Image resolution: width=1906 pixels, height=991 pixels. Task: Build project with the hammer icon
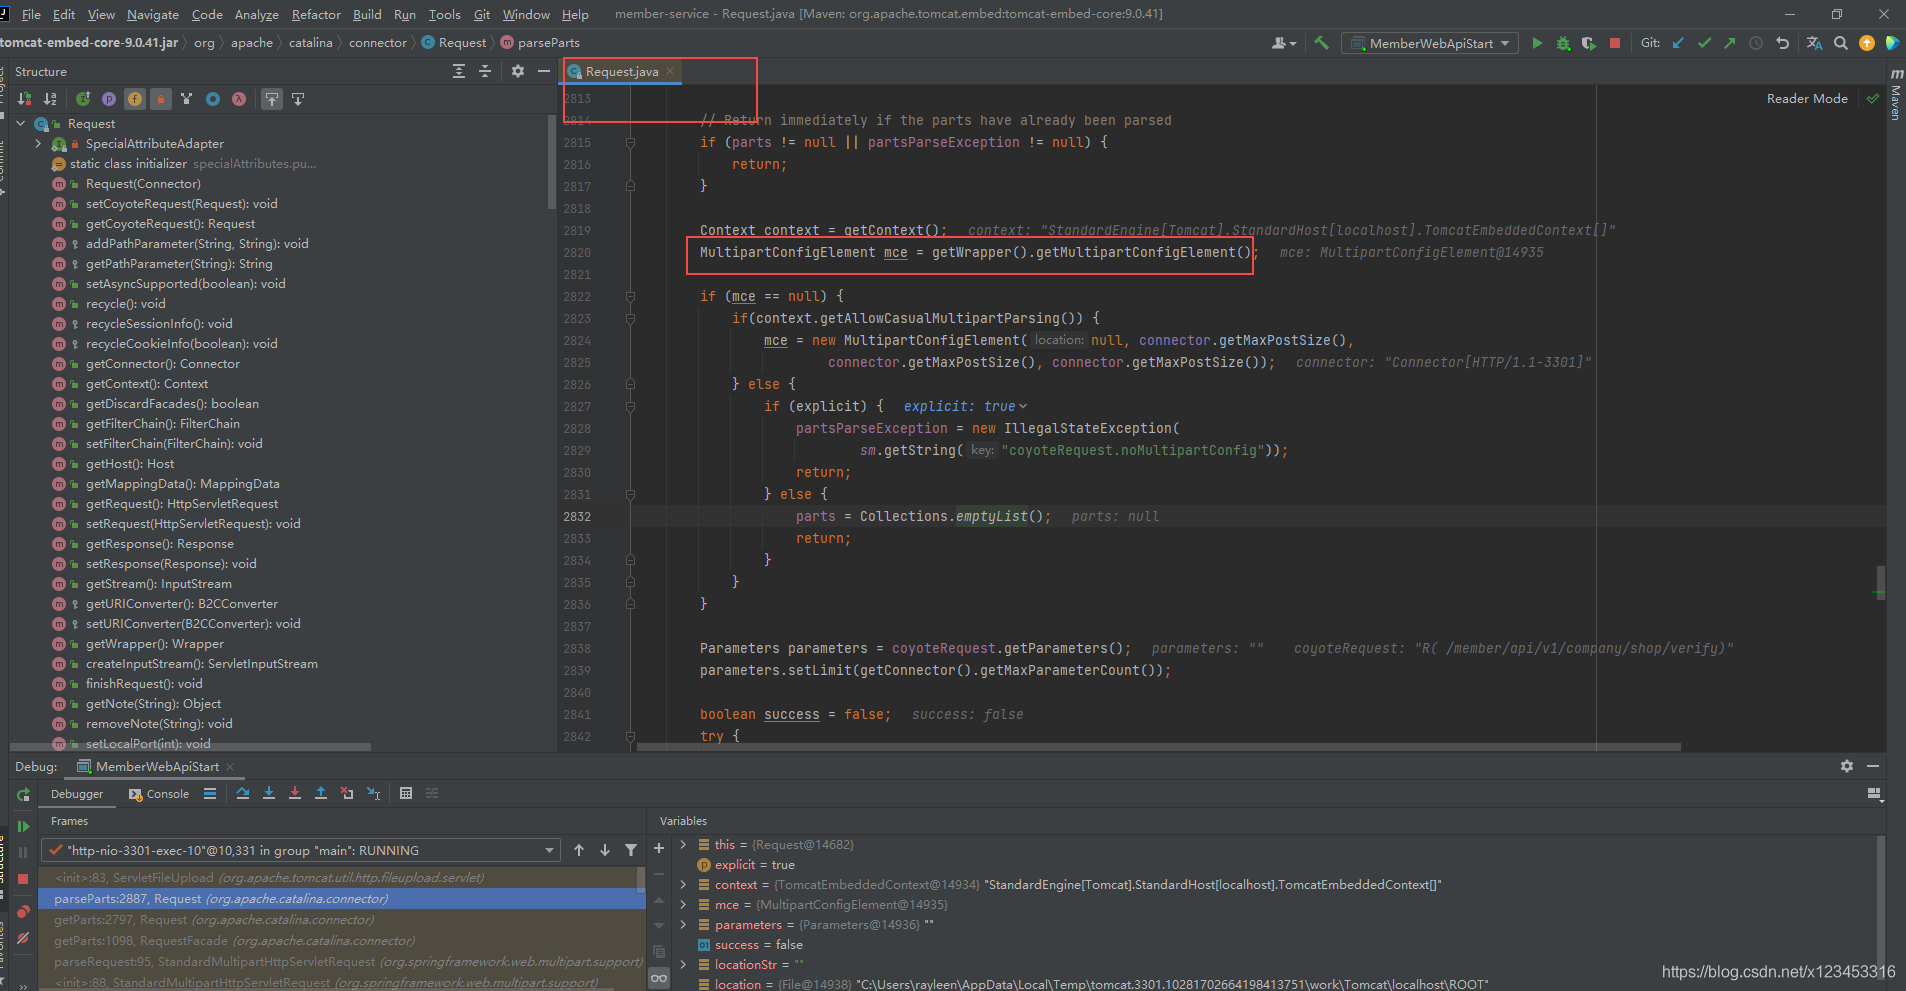(1321, 43)
